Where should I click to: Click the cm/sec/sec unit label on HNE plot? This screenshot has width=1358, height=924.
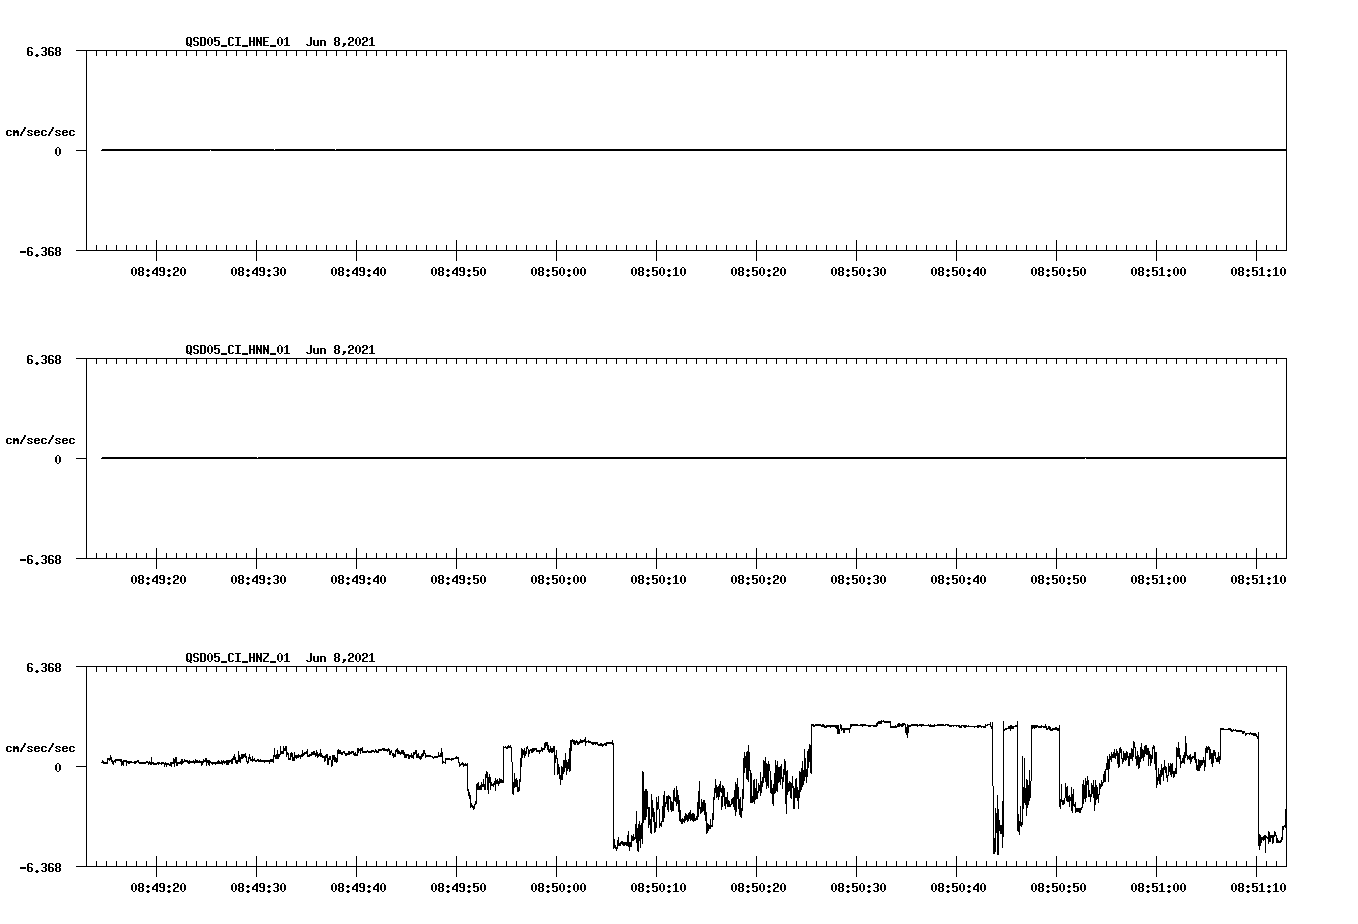coord(40,132)
